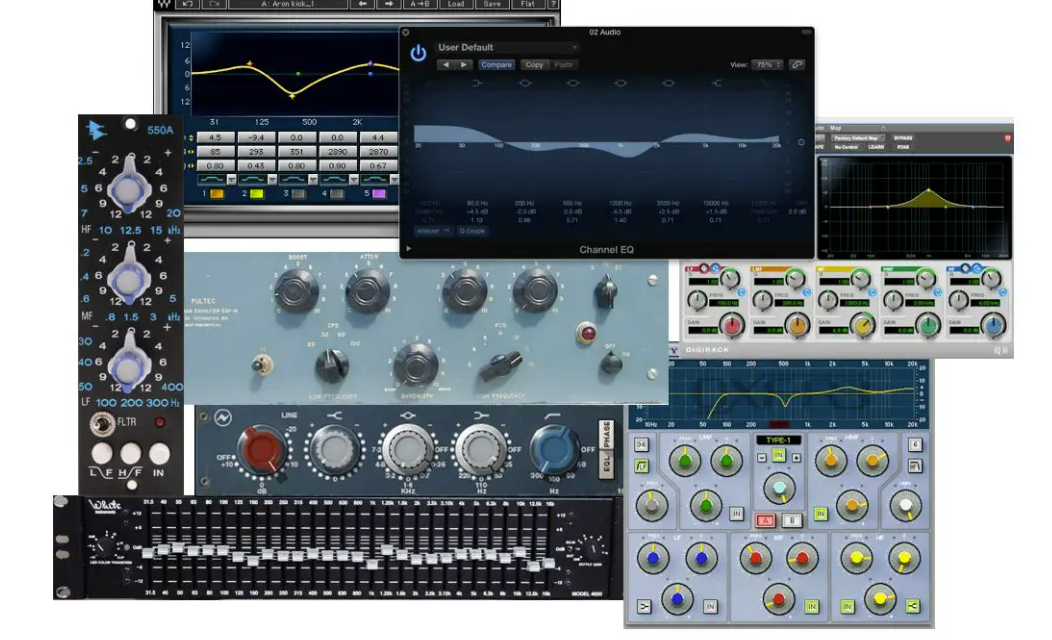Image resolution: width=1052 pixels, height=640 pixels.
Task: Toggle the EQL button on Neve EQ
Action: [607, 464]
